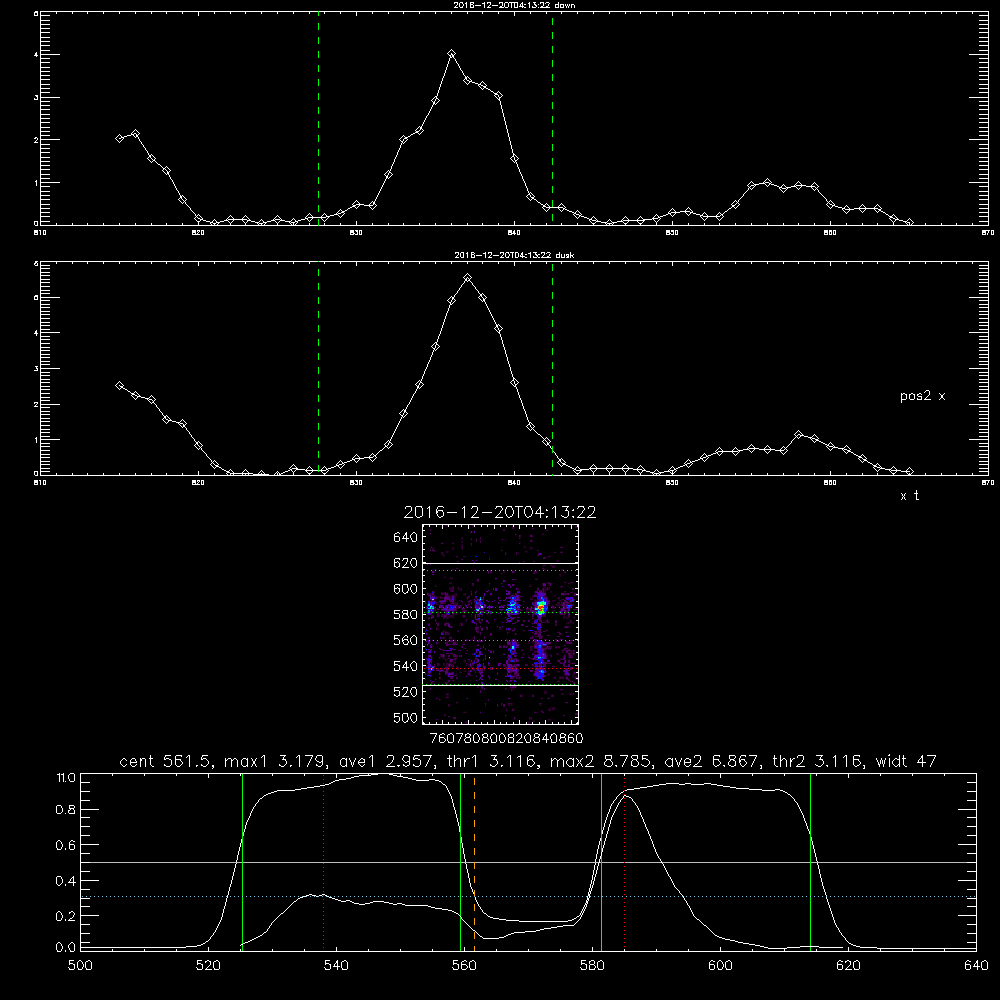Click the orange dashed center line
The width and height of the screenshot is (1000, 1000).
pos(474,862)
